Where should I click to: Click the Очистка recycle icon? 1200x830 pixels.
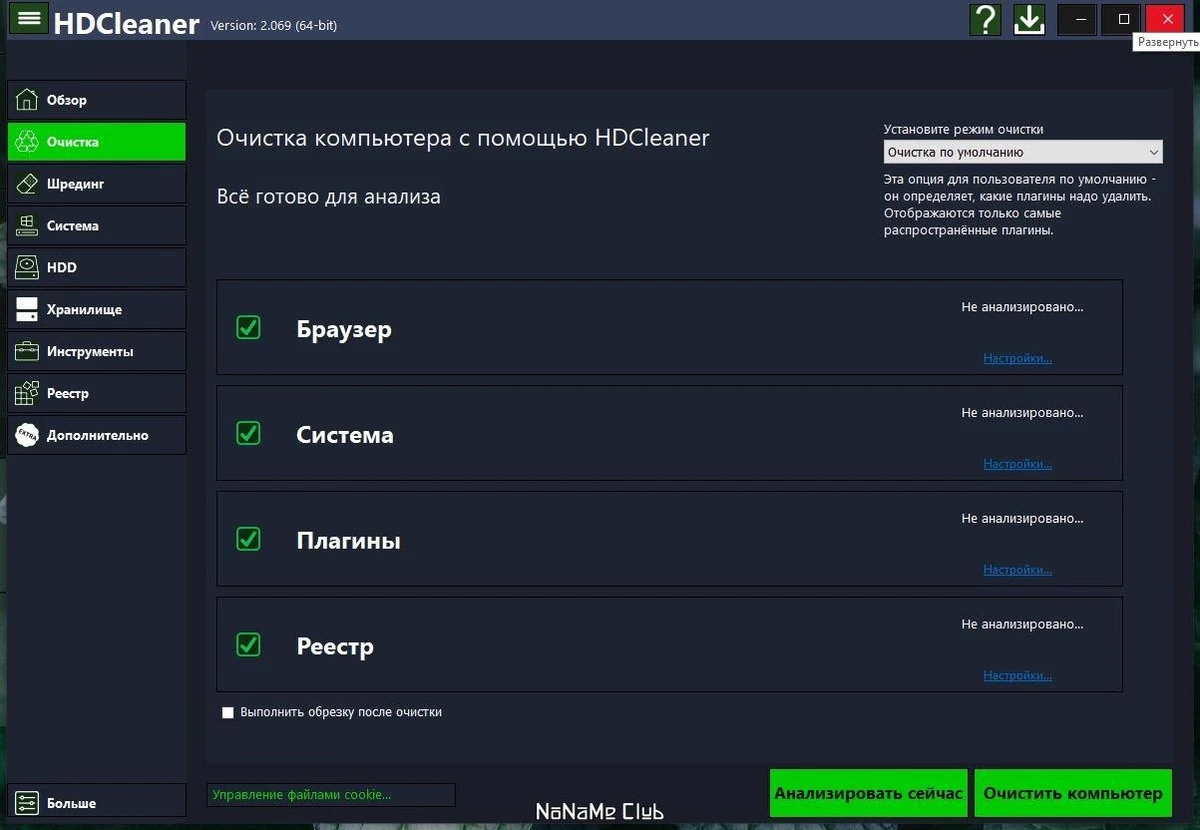point(27,142)
